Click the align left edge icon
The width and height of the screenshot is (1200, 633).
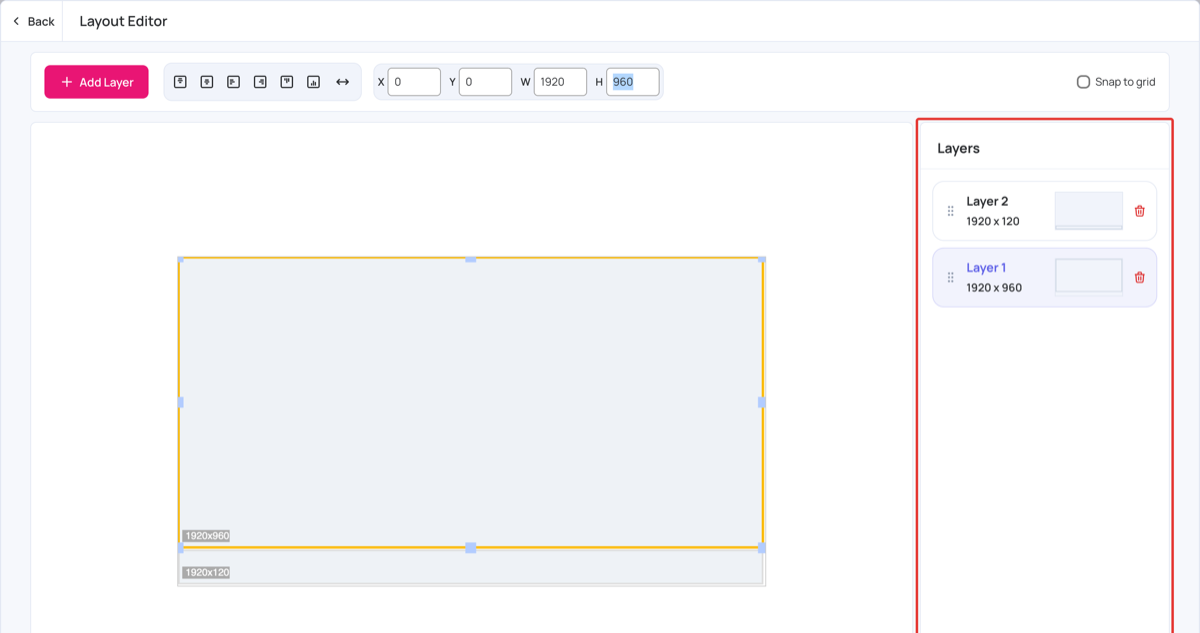tap(233, 82)
